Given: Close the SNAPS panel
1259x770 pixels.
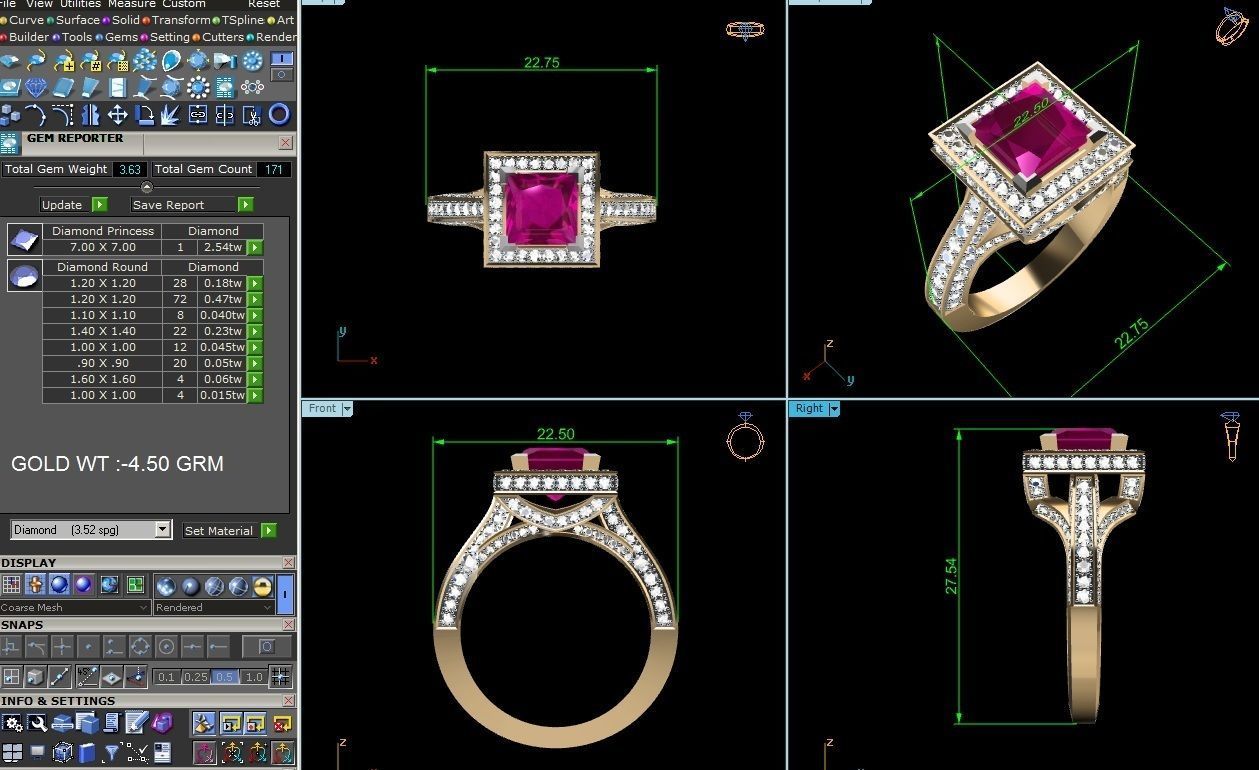Looking at the screenshot, I should point(288,625).
